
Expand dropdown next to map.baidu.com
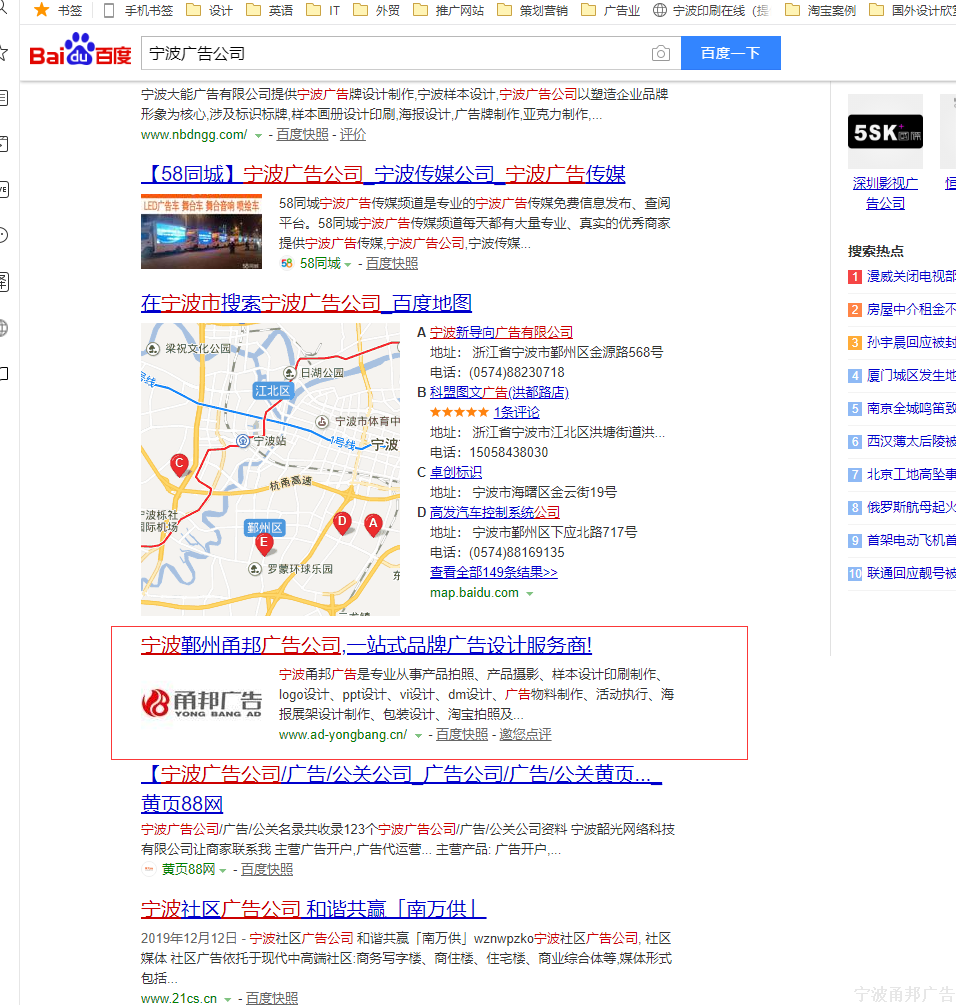pos(530,594)
